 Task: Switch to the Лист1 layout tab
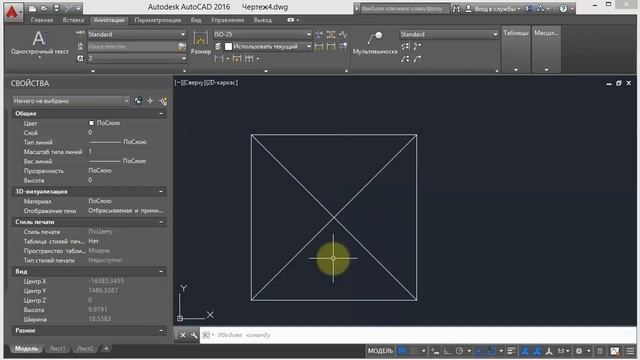point(57,349)
